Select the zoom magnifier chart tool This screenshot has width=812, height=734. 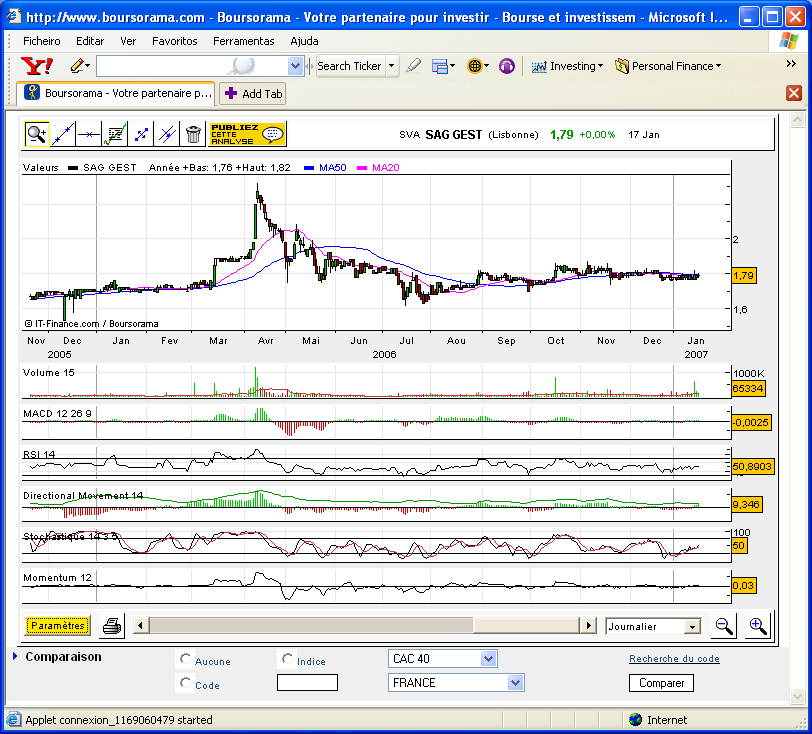[x=37, y=133]
